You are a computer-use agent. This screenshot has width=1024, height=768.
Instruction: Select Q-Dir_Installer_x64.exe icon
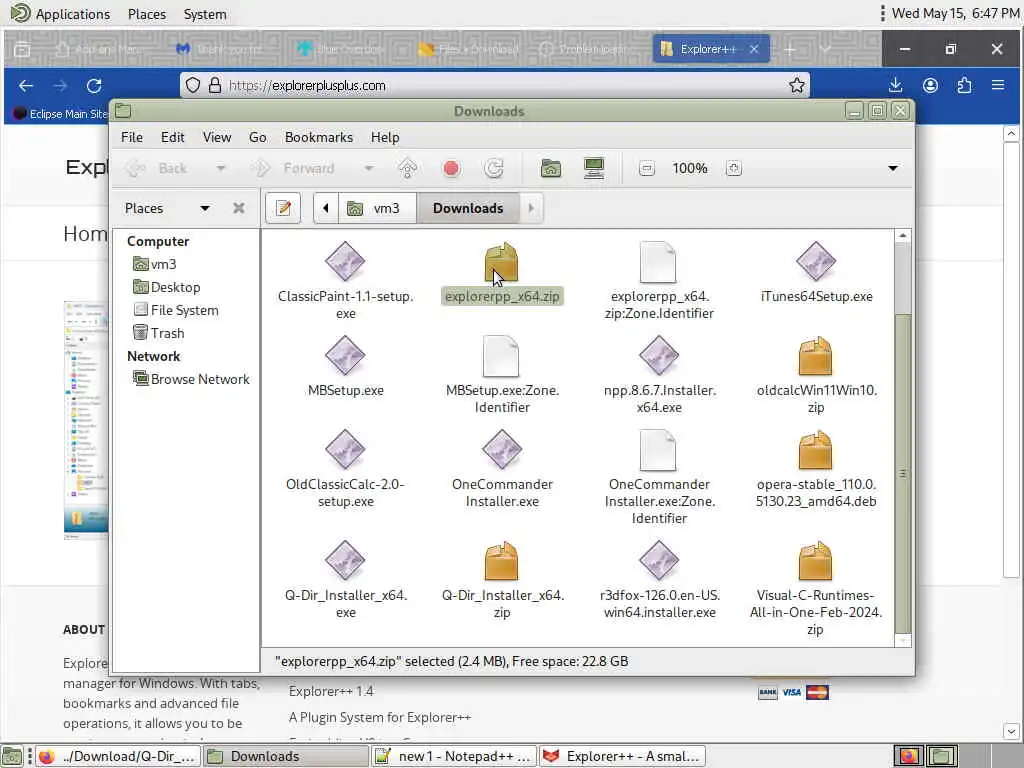(345, 561)
